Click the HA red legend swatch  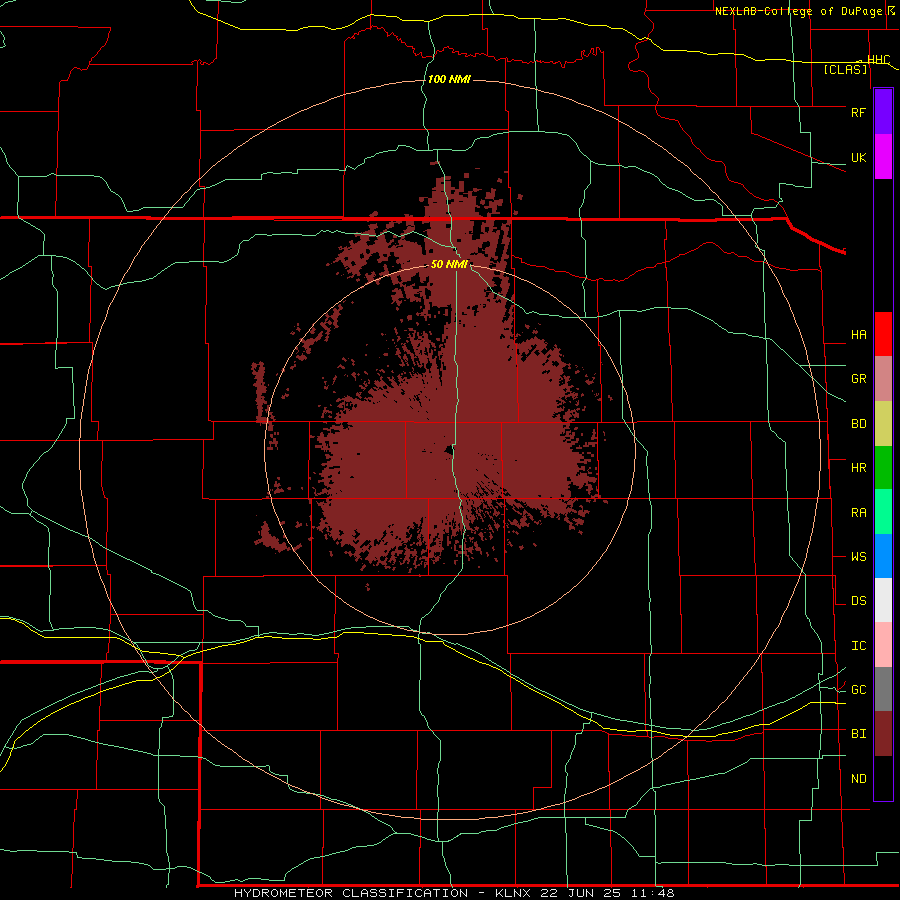(883, 334)
